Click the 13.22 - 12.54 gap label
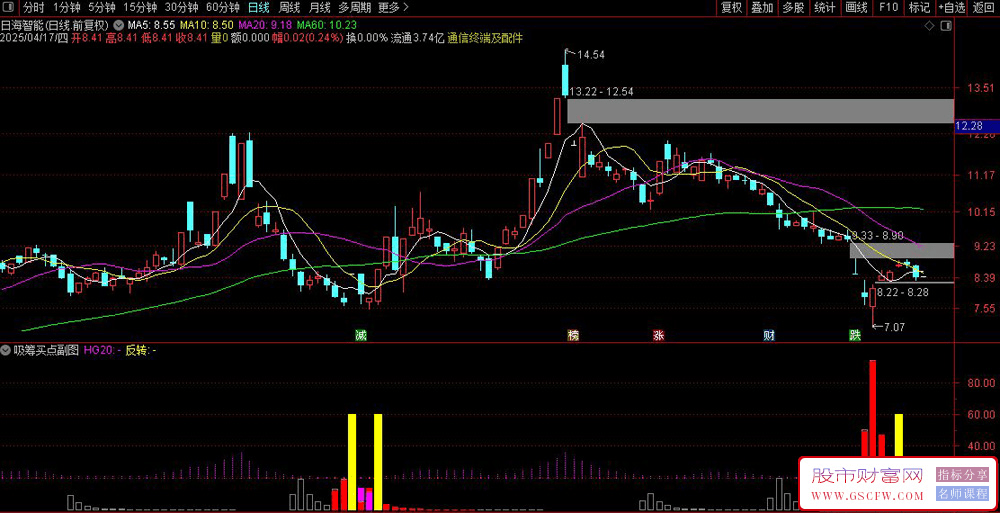This screenshot has height=513, width=1000. (x=601, y=92)
